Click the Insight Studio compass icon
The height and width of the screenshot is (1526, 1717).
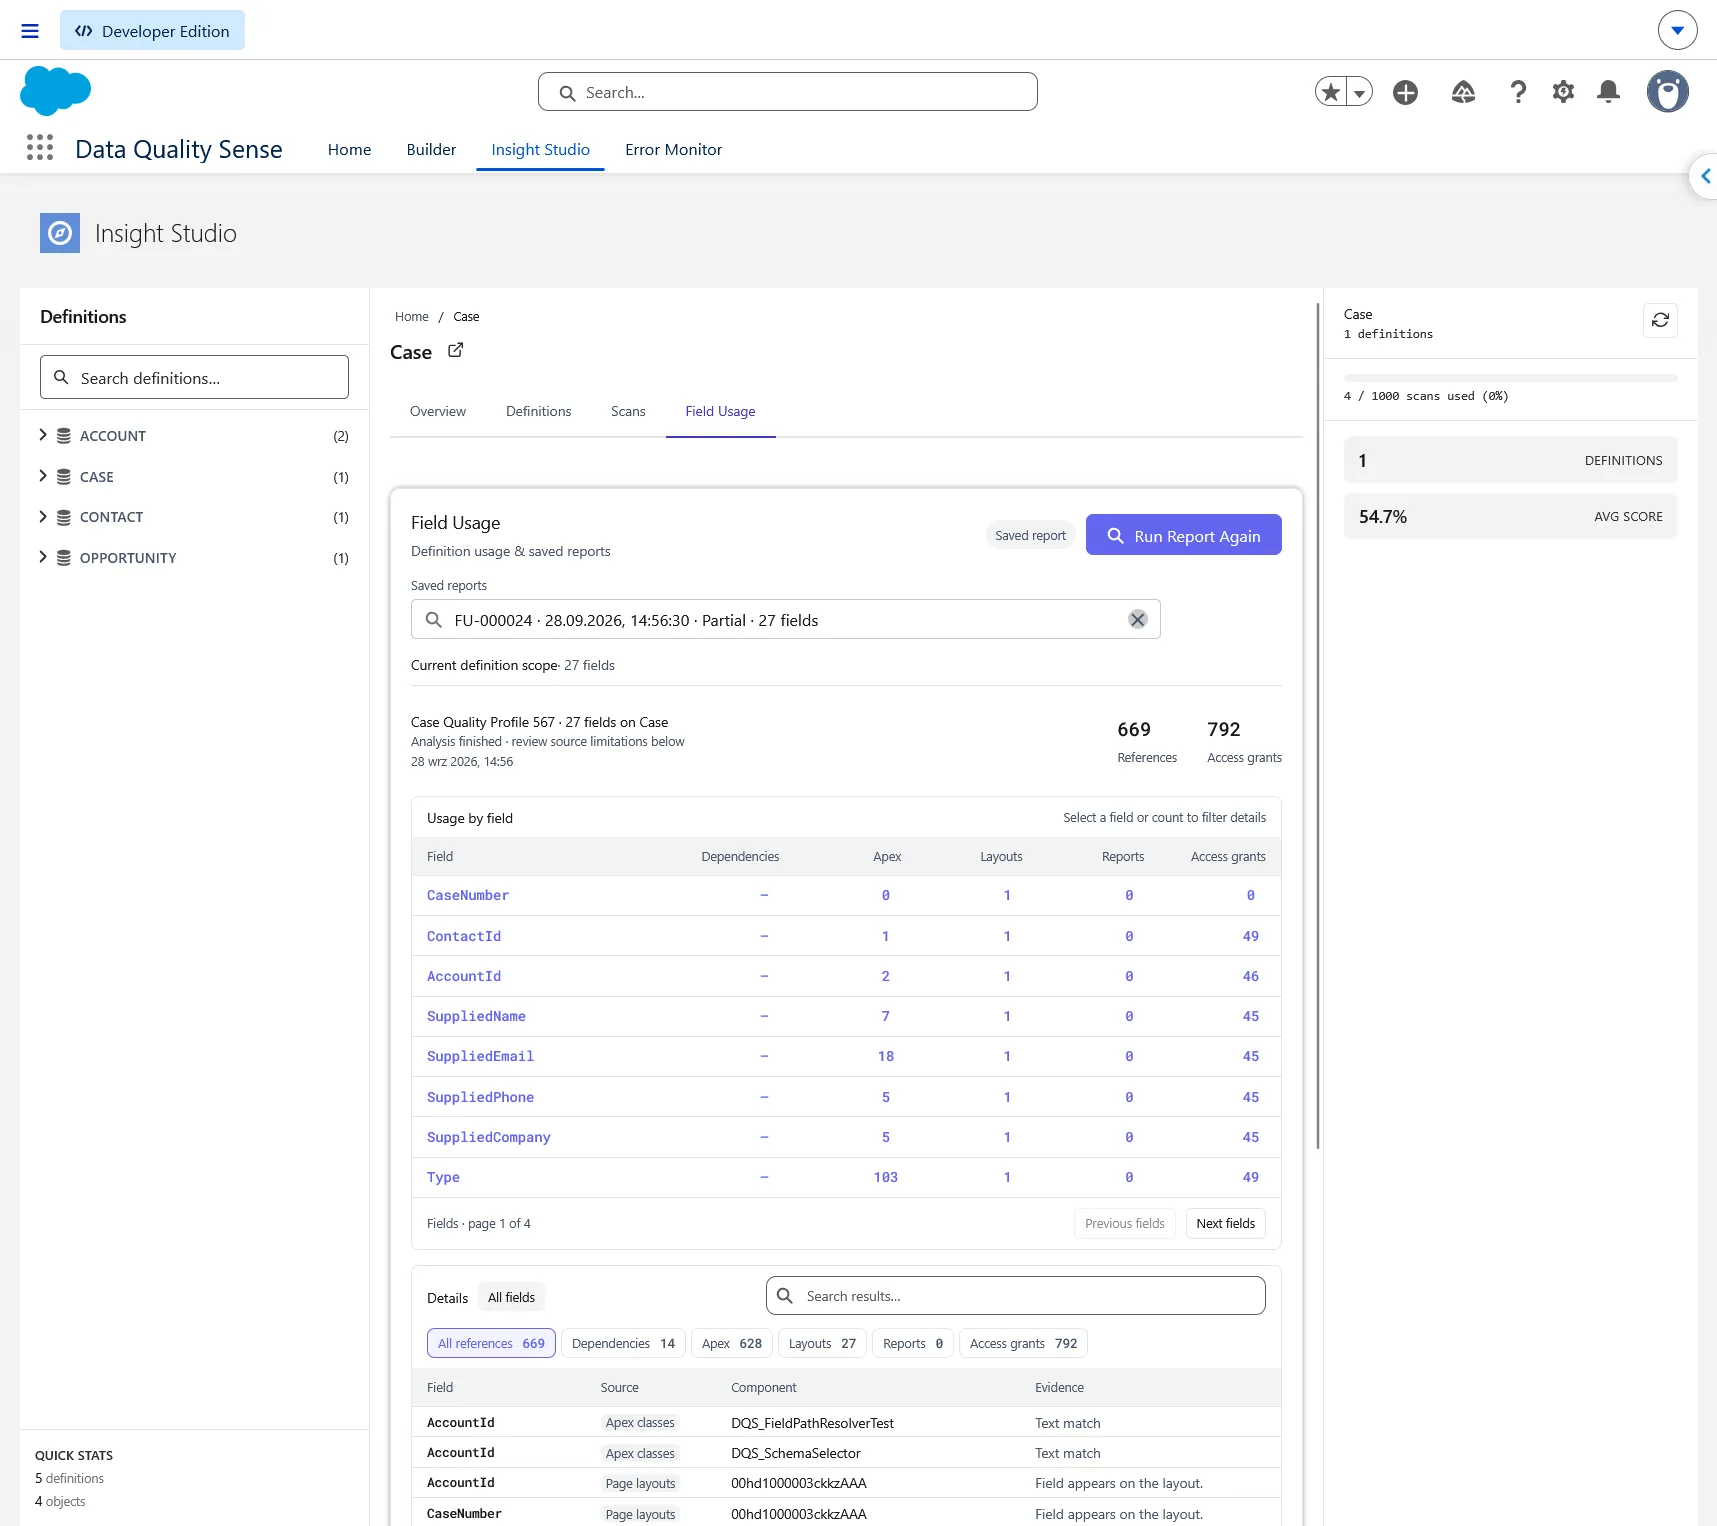(60, 233)
